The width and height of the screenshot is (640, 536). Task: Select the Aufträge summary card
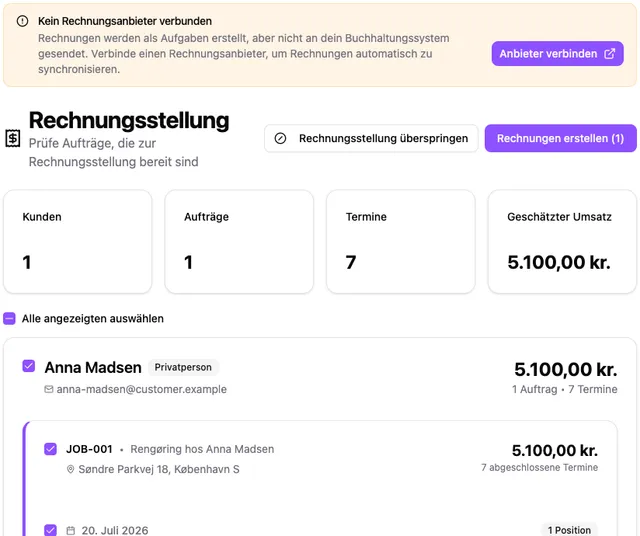click(239, 242)
